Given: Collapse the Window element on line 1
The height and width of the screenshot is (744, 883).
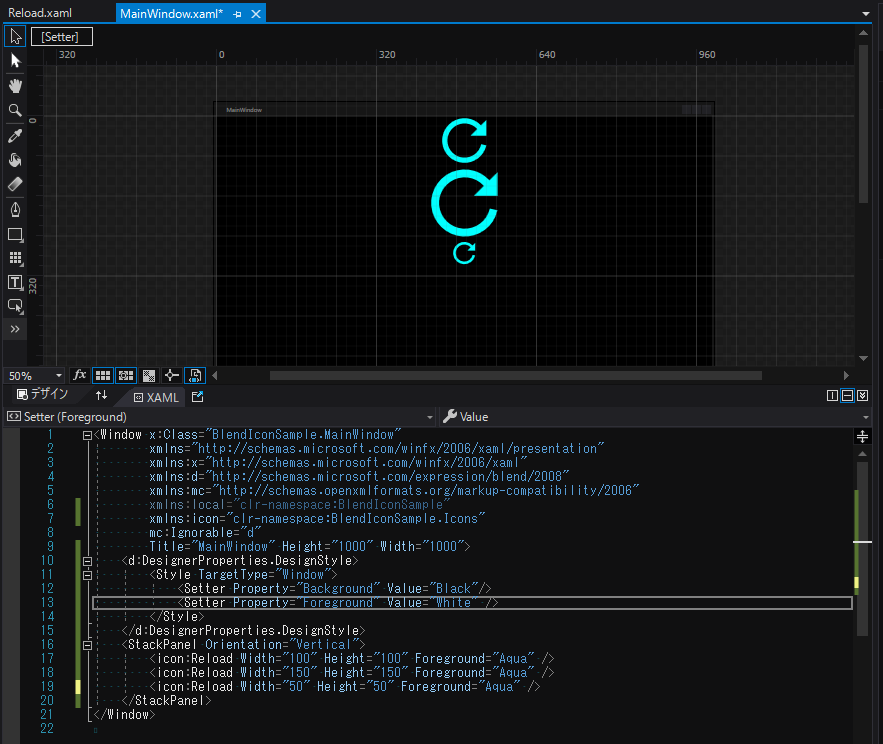Looking at the screenshot, I should coord(87,435).
